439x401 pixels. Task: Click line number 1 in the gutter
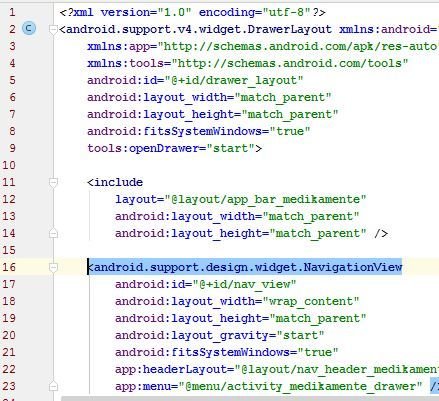pos(12,12)
